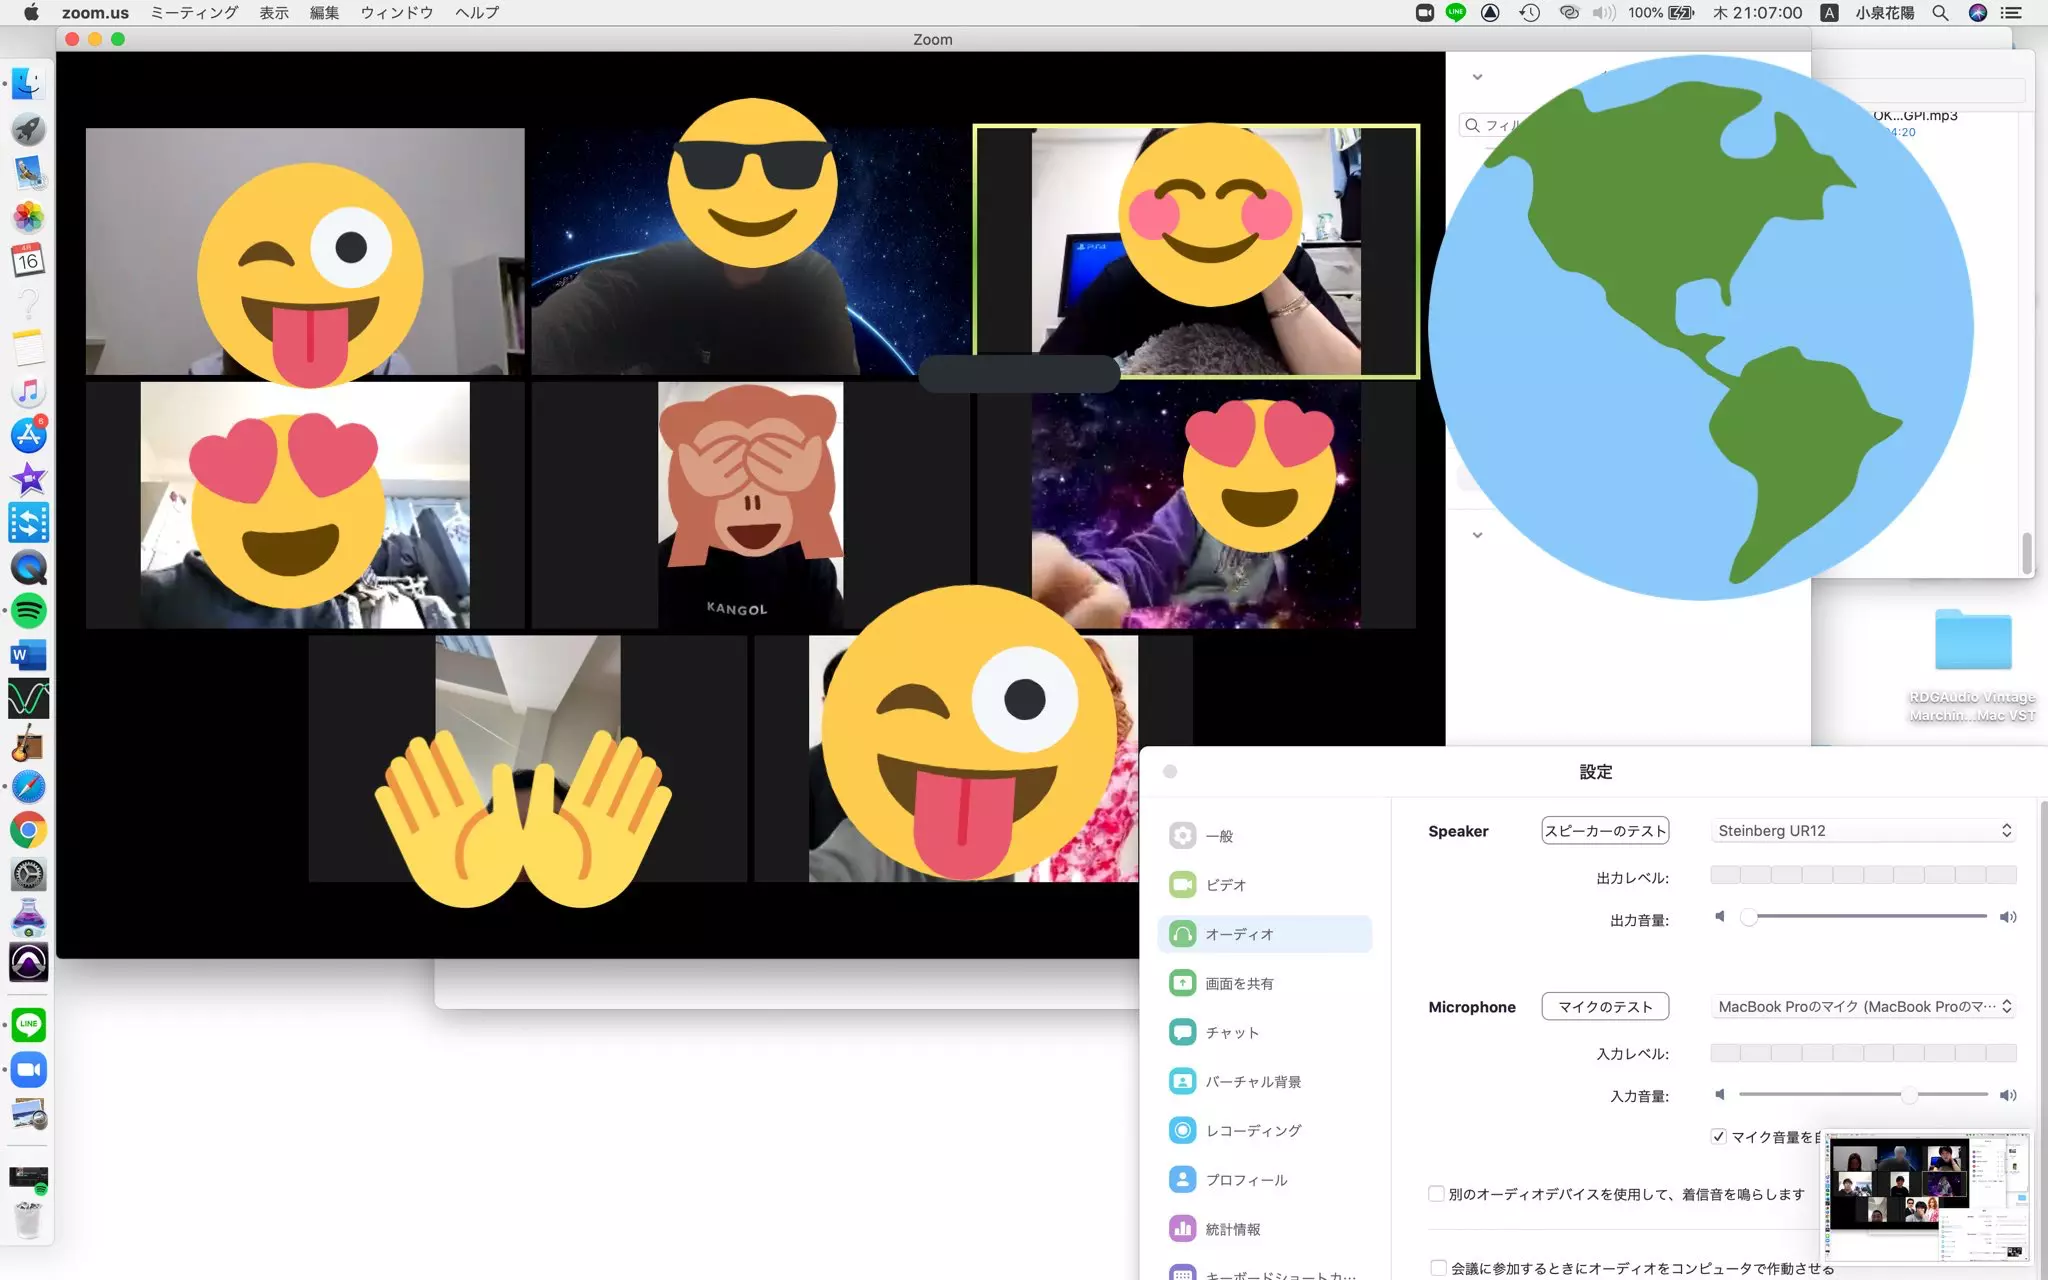Click Zoom camera status icon in menu bar
The height and width of the screenshot is (1280, 2048).
click(1425, 13)
